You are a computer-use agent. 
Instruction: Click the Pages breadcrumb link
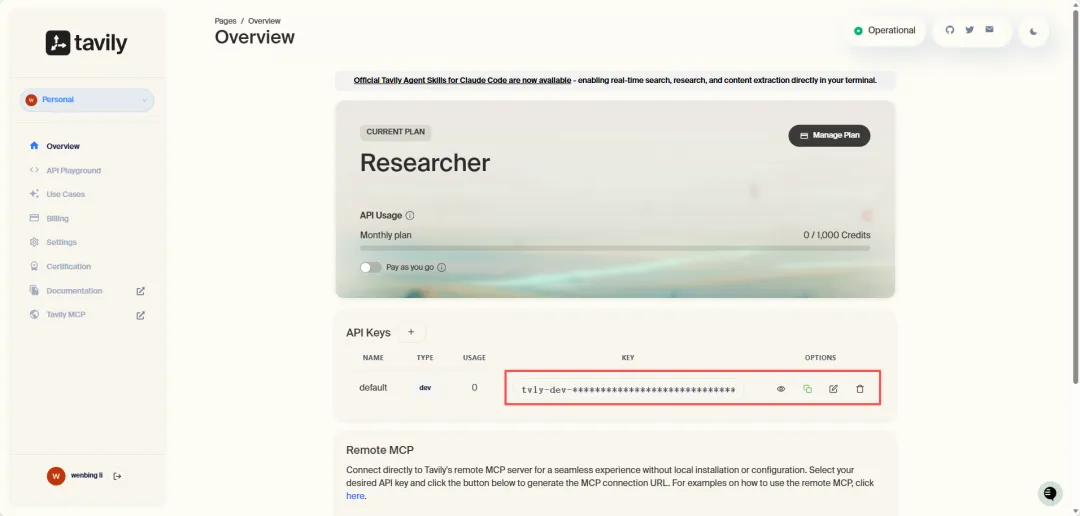tap(225, 21)
